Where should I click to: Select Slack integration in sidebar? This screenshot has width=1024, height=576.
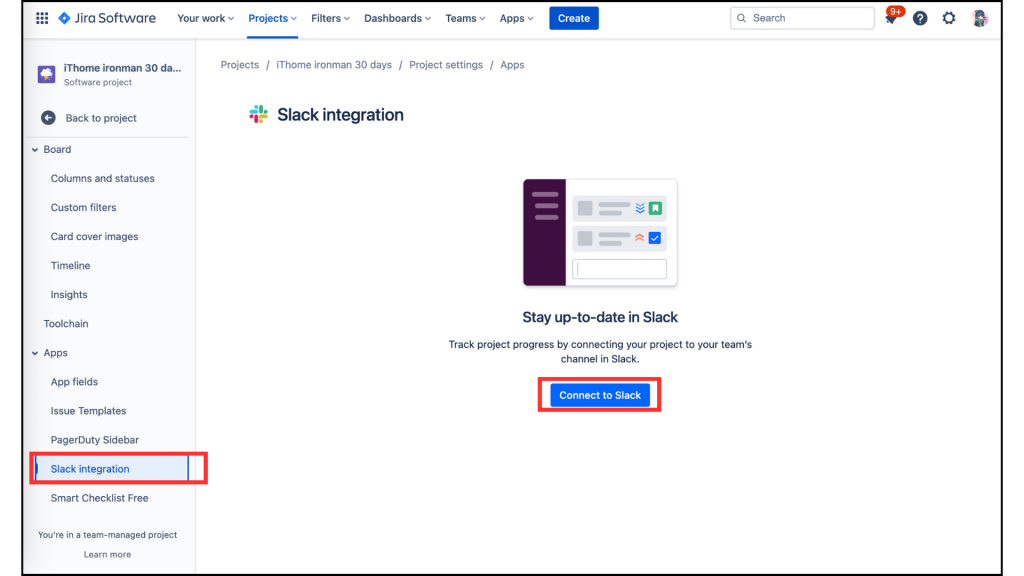click(x=111, y=469)
